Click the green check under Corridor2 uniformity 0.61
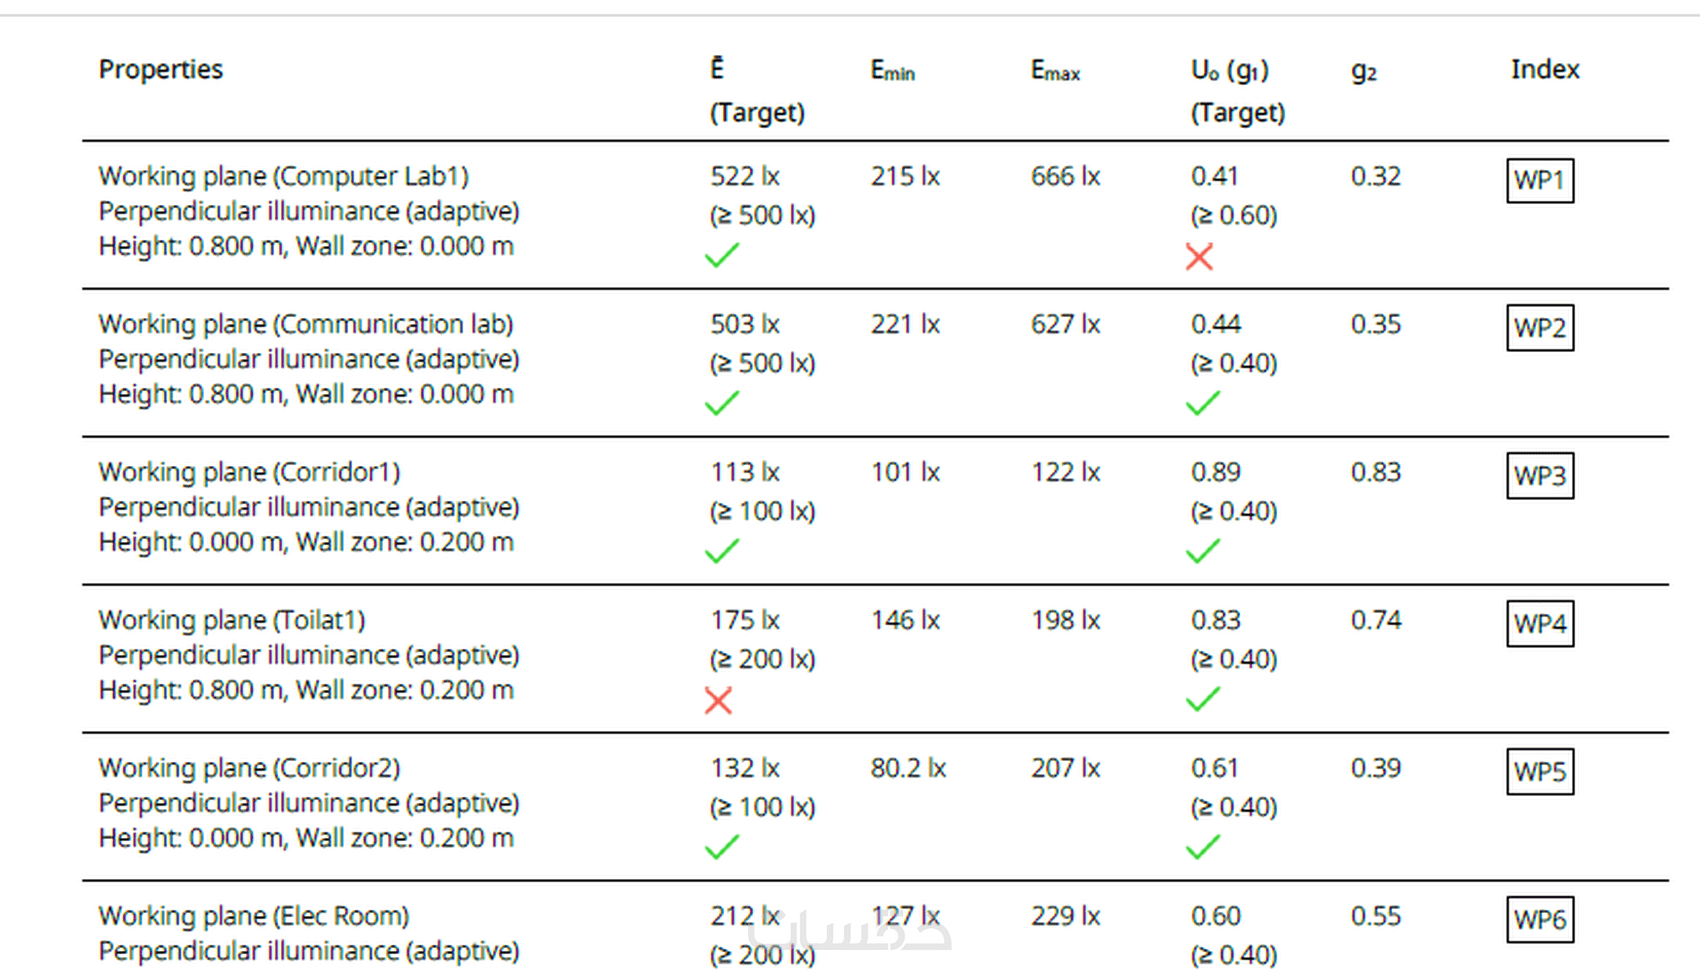The width and height of the screenshot is (1700, 970). [1202, 847]
